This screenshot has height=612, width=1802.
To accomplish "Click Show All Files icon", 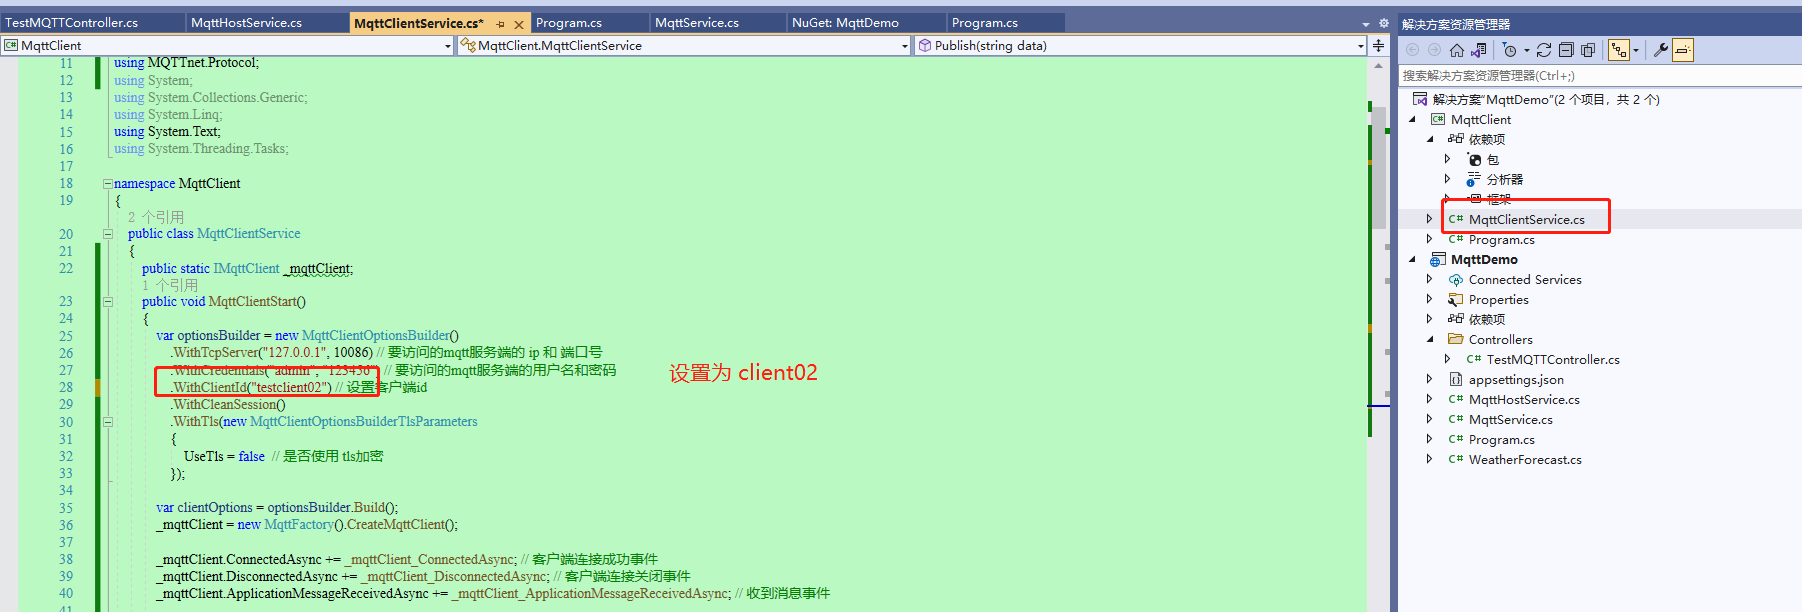I will point(1588,50).
